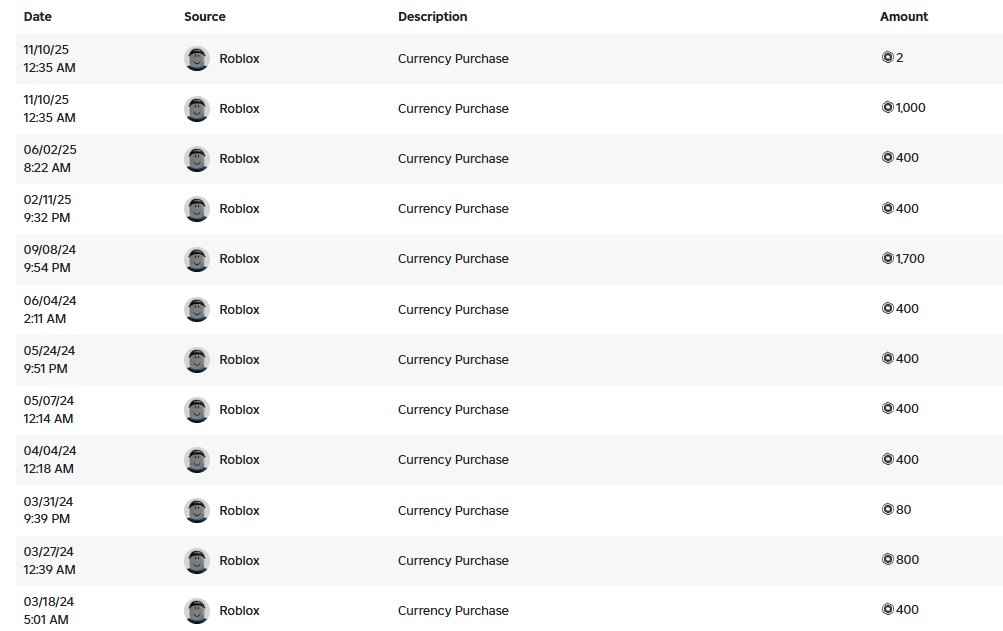This screenshot has width=1003, height=631.
Task: Click the Robux icon beside amount 1,000
Action: (x=887, y=108)
